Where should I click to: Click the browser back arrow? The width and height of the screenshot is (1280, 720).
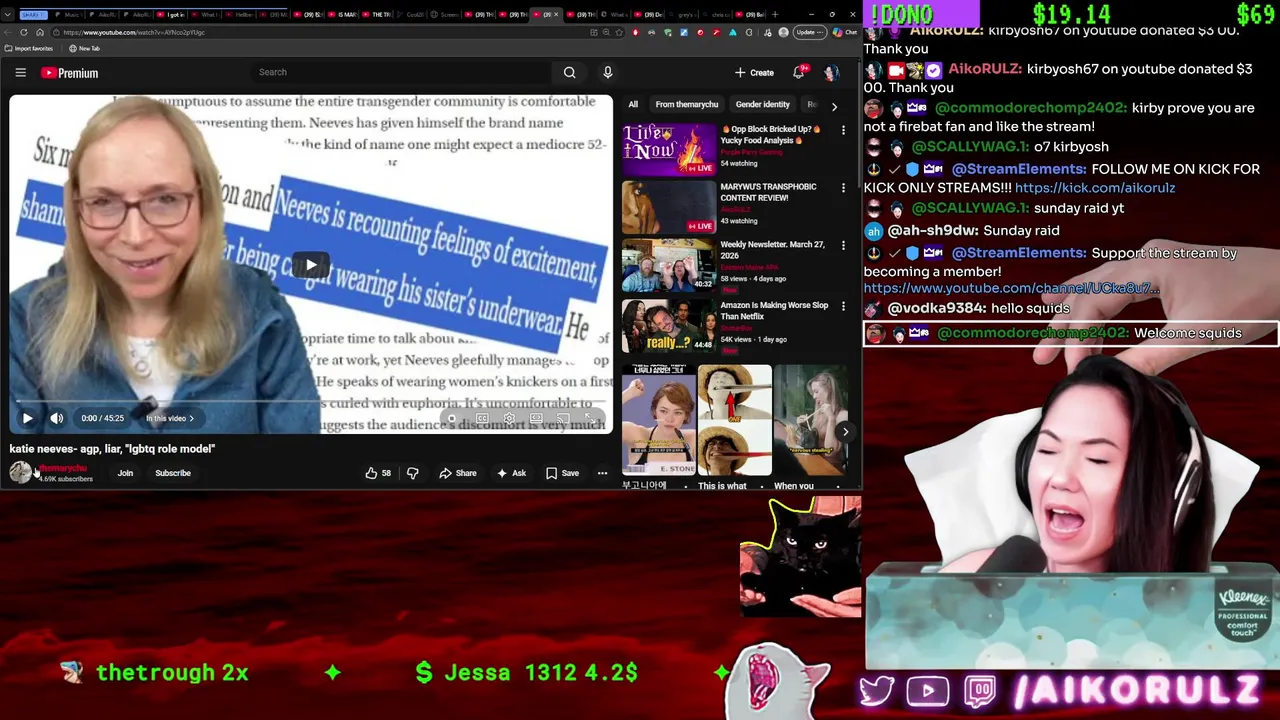click(8, 32)
